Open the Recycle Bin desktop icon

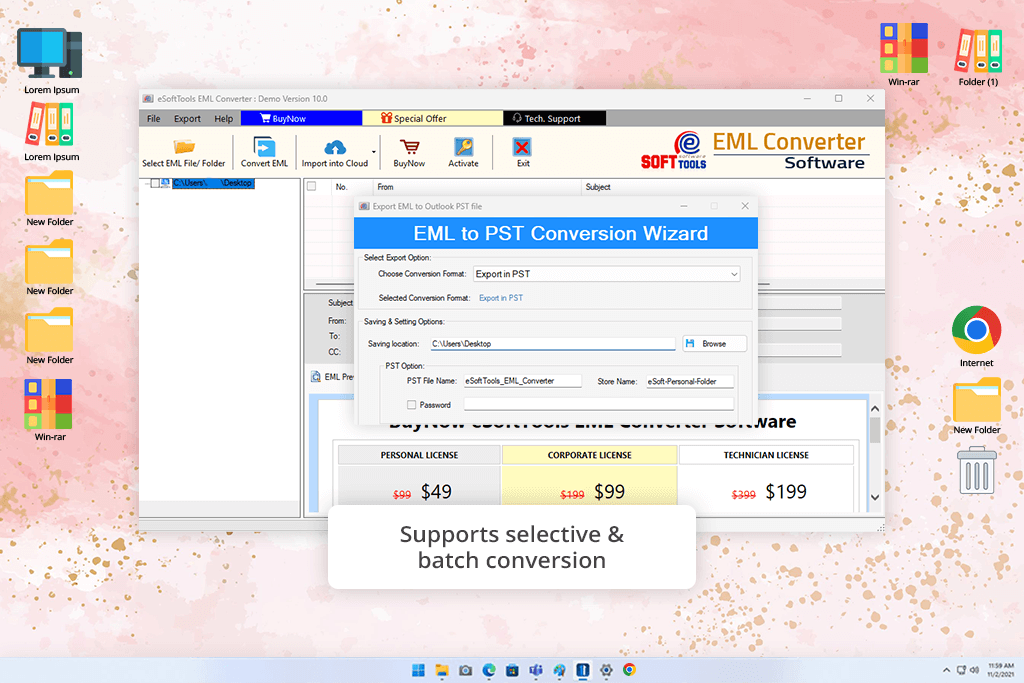(977, 471)
